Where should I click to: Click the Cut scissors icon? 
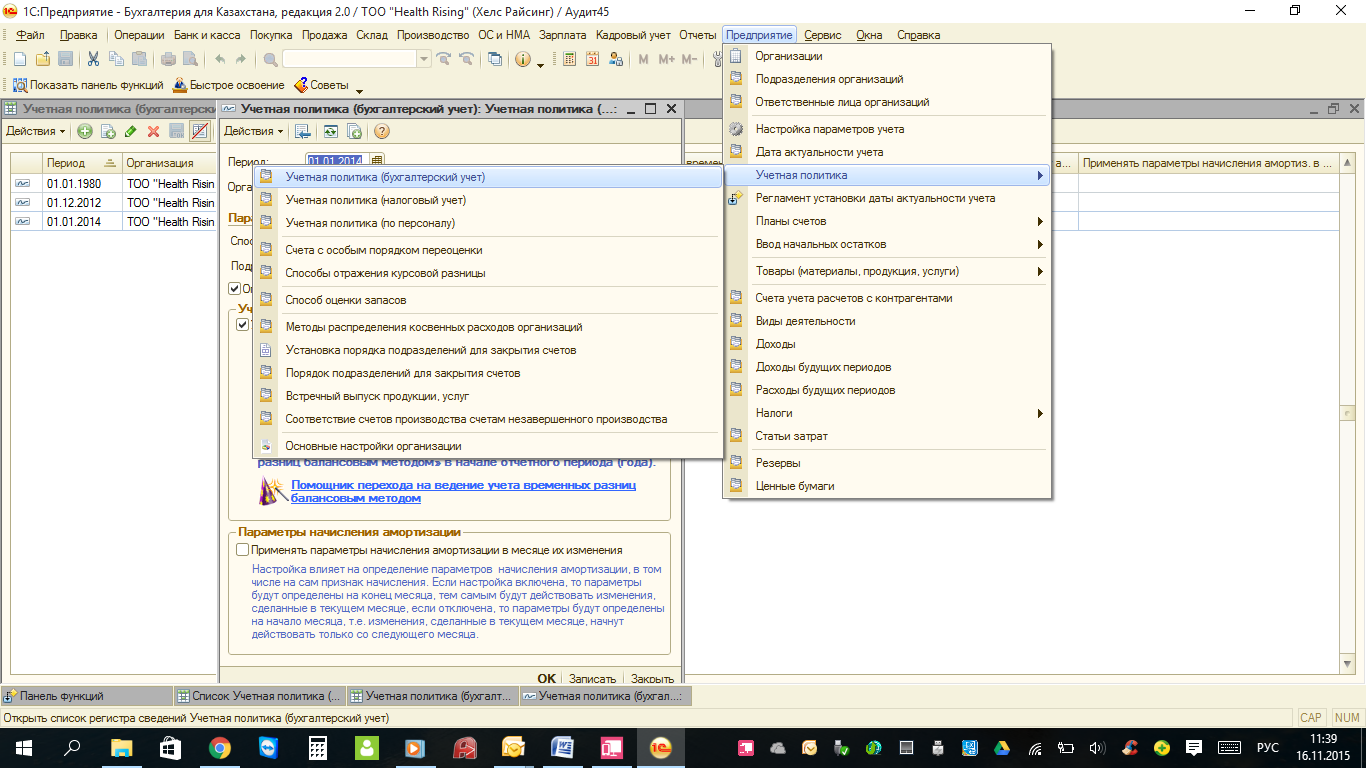(93, 59)
